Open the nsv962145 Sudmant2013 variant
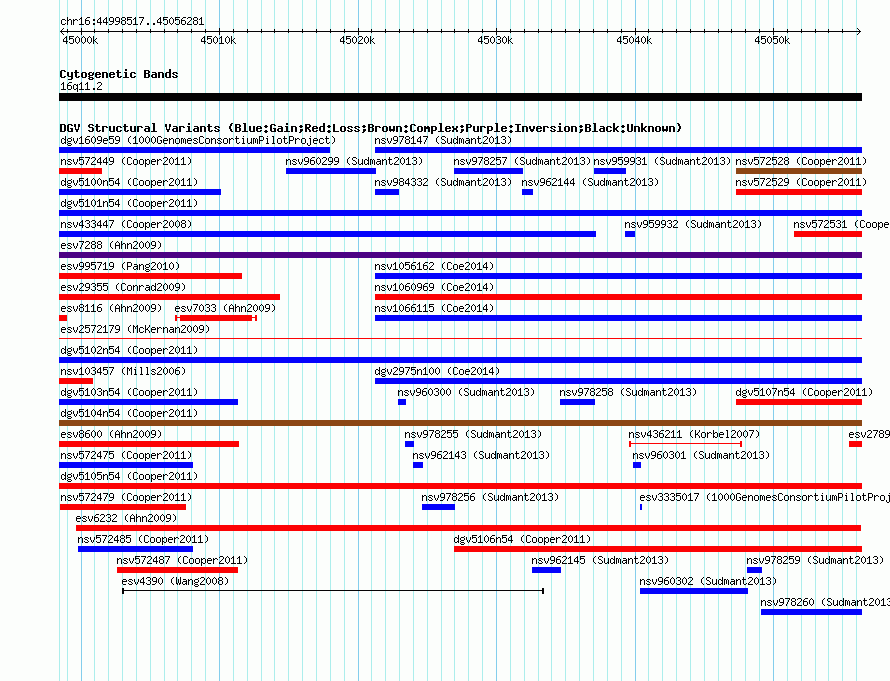 pyautogui.click(x=600, y=560)
